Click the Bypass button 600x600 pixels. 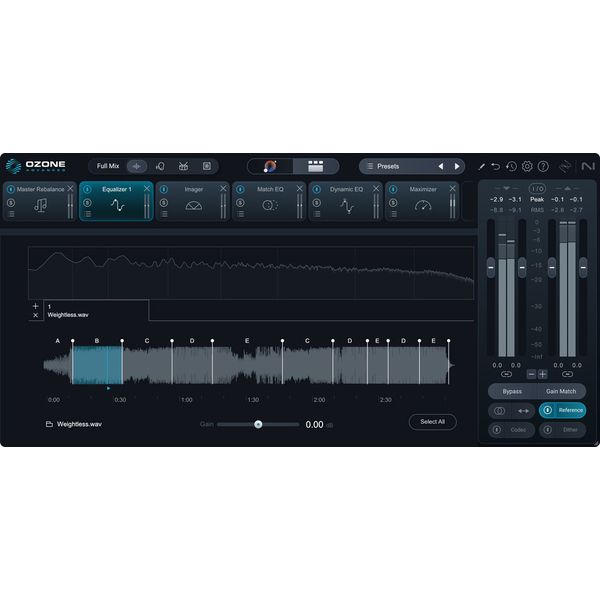(512, 391)
